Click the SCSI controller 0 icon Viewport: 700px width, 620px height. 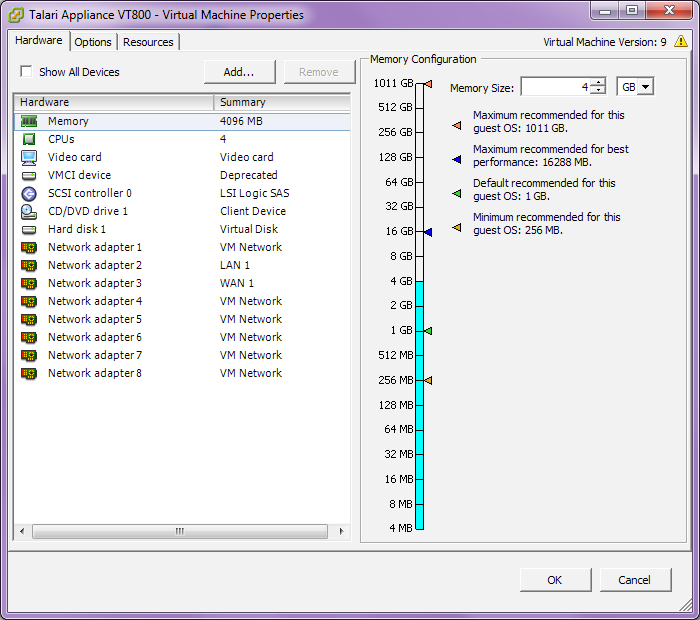29,194
